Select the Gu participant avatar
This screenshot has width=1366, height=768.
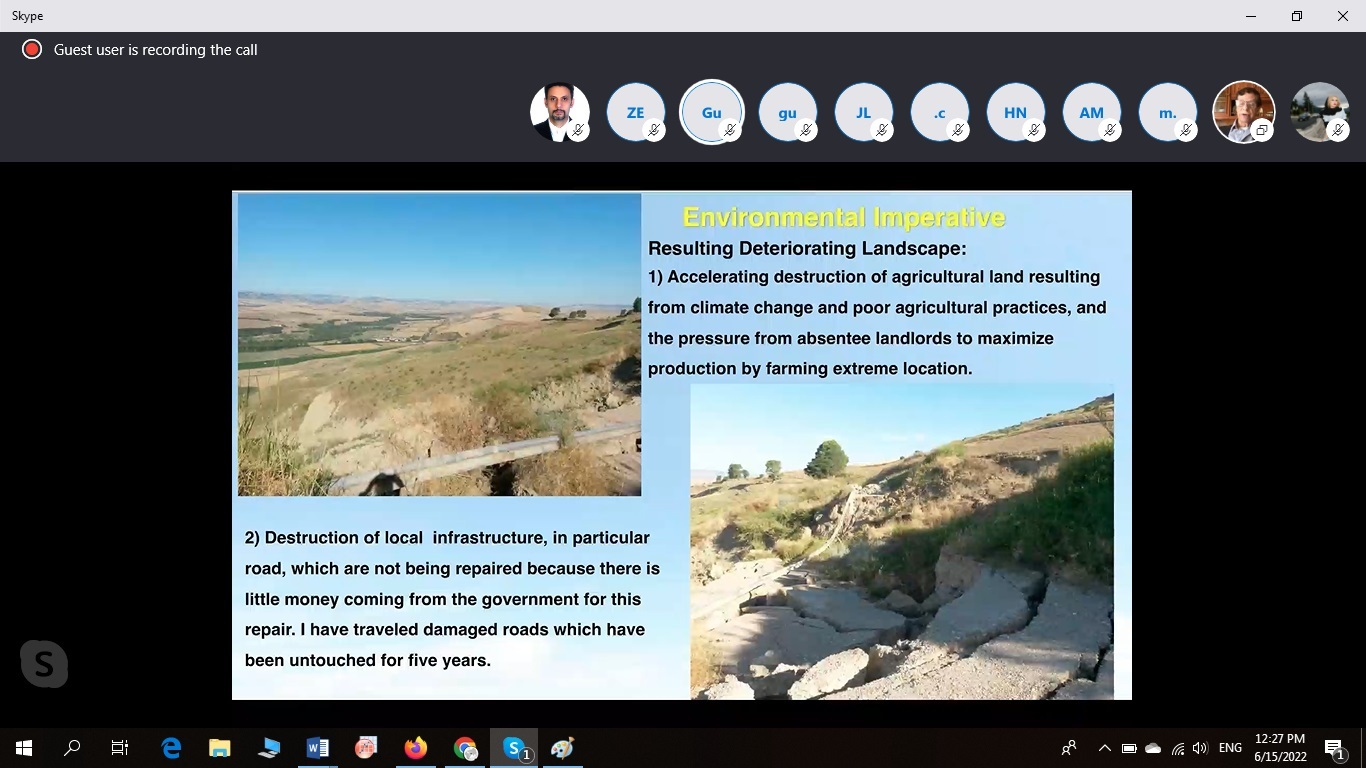tap(712, 112)
